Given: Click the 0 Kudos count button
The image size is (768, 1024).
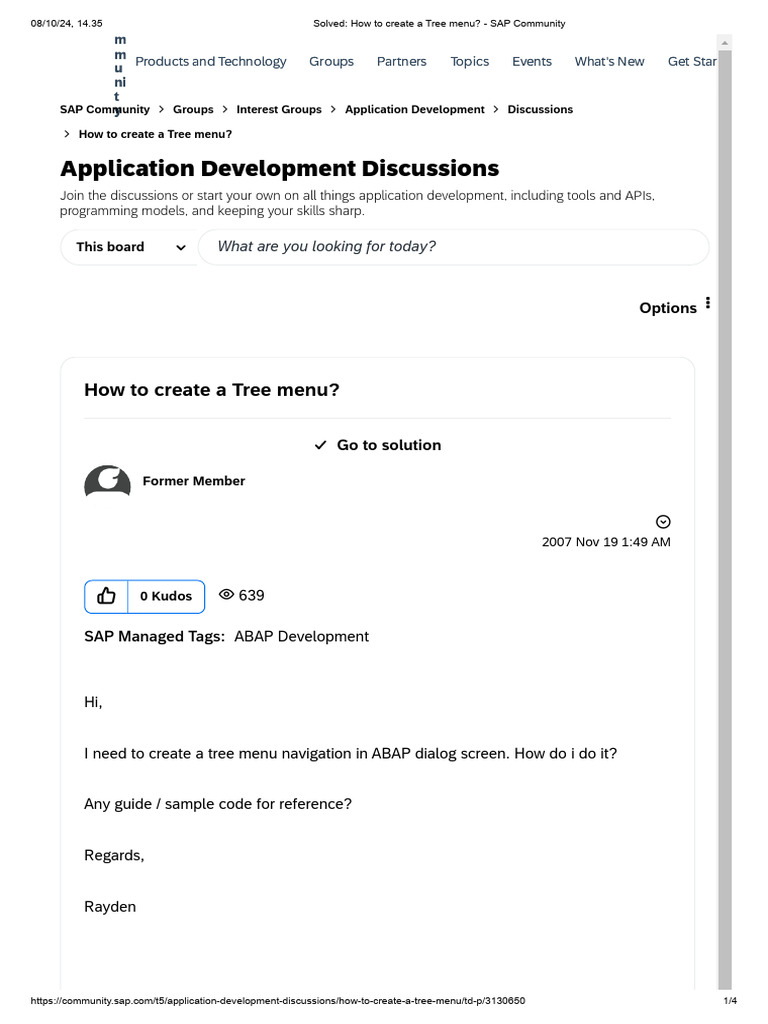Looking at the screenshot, I should [x=166, y=596].
